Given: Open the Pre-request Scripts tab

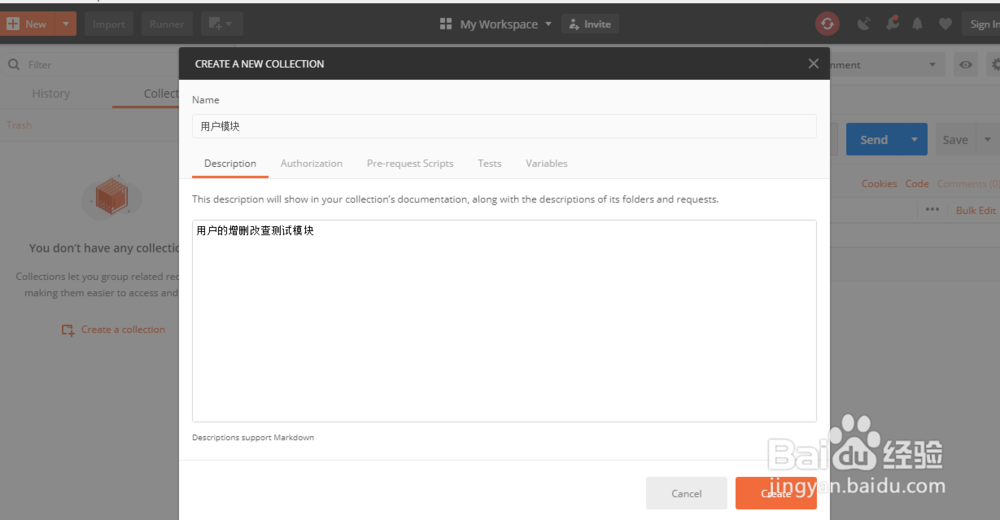Looking at the screenshot, I should click(410, 163).
